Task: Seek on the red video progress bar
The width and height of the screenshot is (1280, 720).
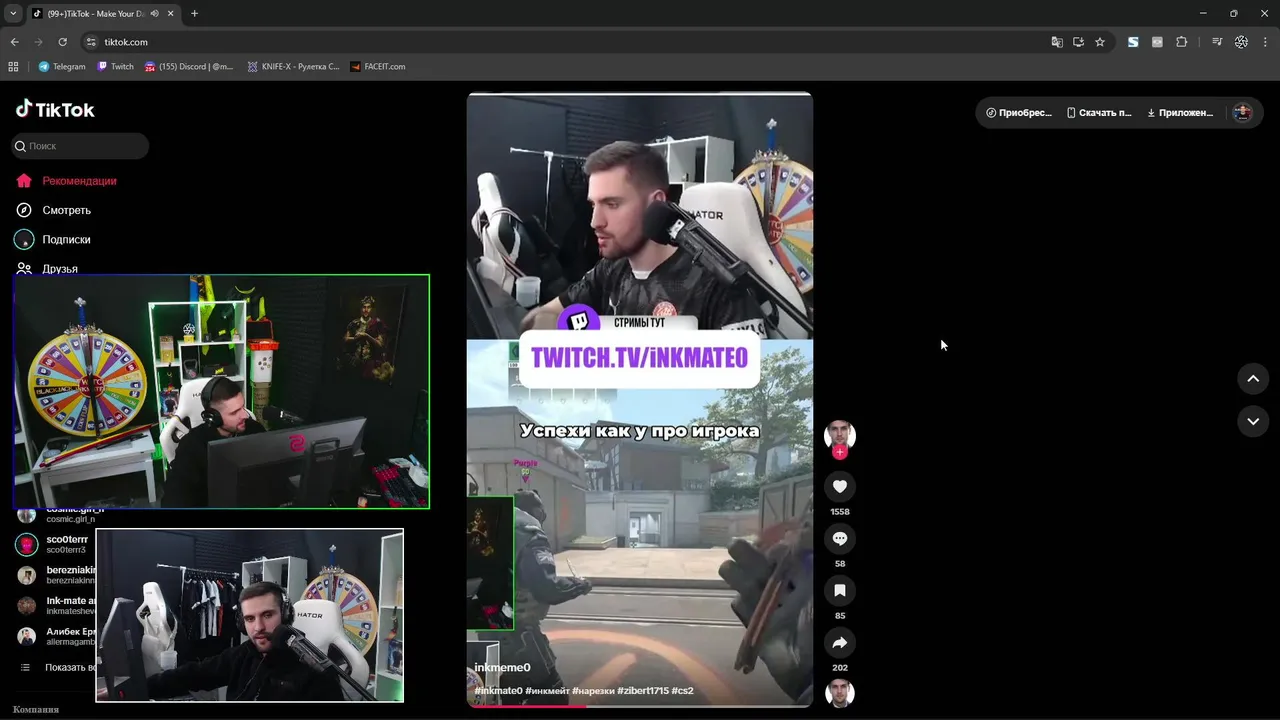Action: coord(639,706)
